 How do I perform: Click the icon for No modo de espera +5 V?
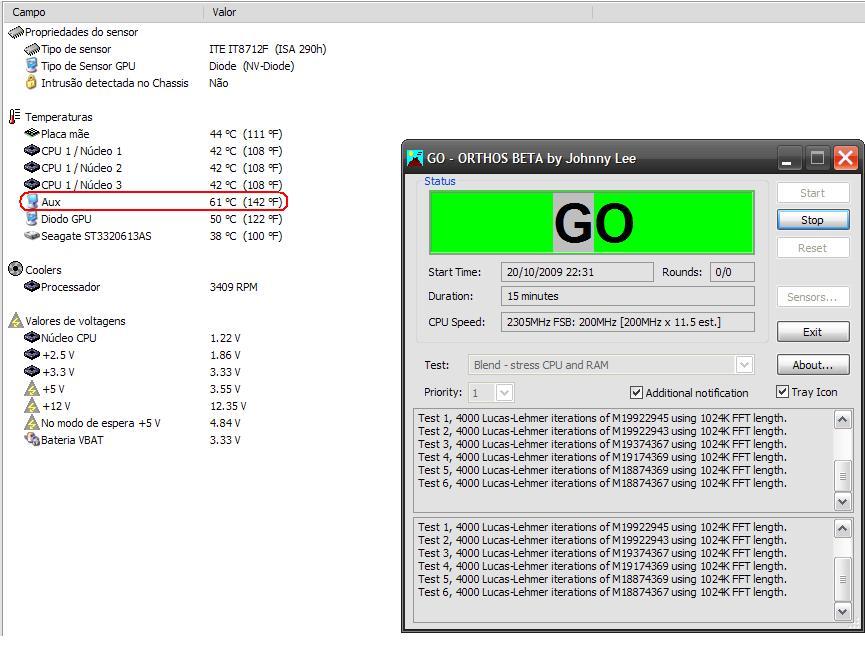click(32, 423)
